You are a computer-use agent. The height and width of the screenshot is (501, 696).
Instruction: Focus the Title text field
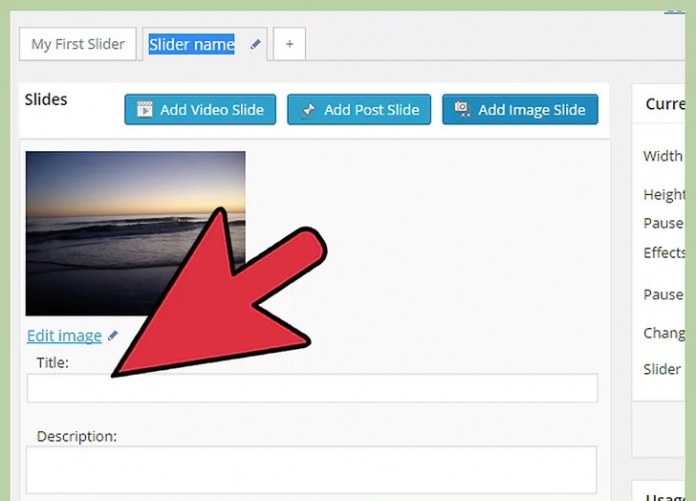[x=312, y=388]
